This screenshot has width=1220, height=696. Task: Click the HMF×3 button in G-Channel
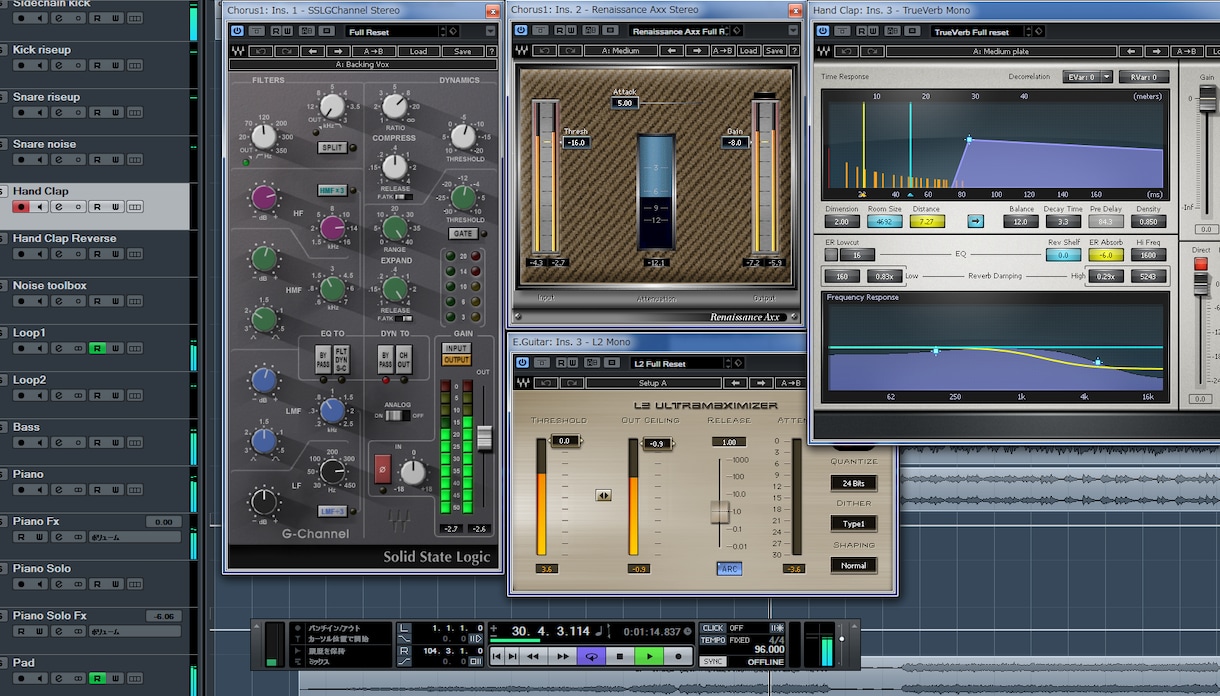point(332,190)
